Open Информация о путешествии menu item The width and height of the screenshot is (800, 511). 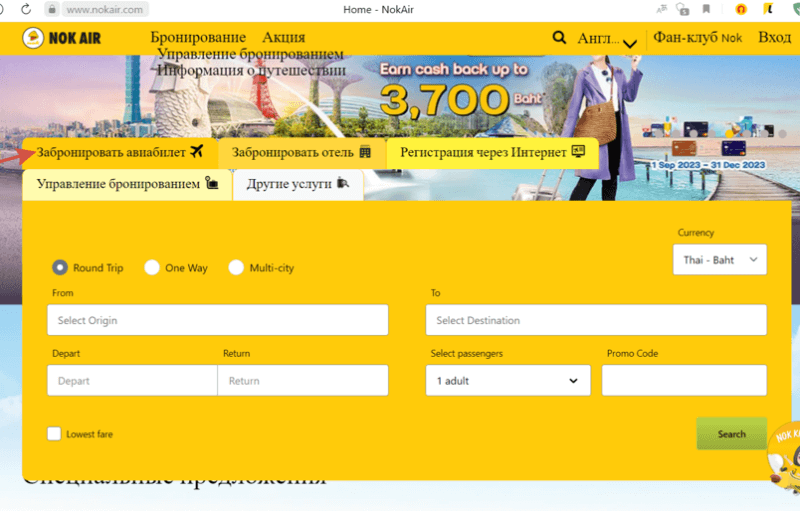251,70
